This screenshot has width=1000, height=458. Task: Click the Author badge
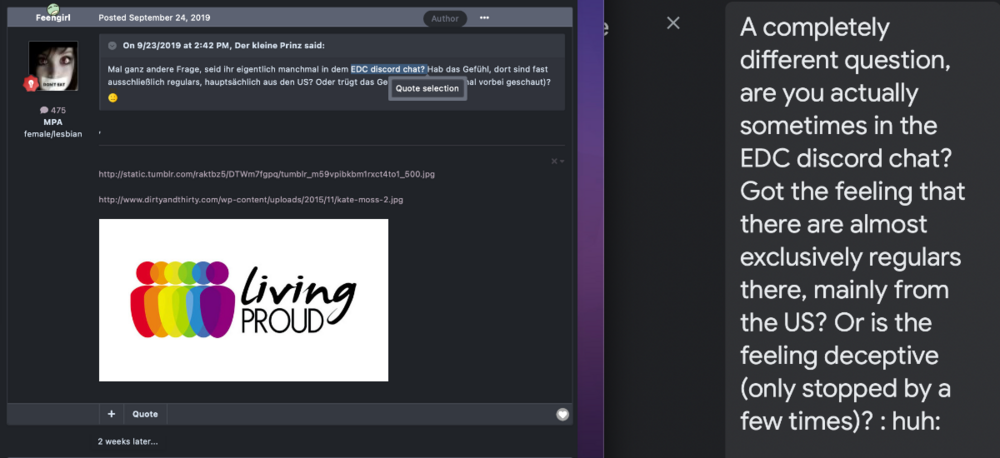click(x=445, y=18)
